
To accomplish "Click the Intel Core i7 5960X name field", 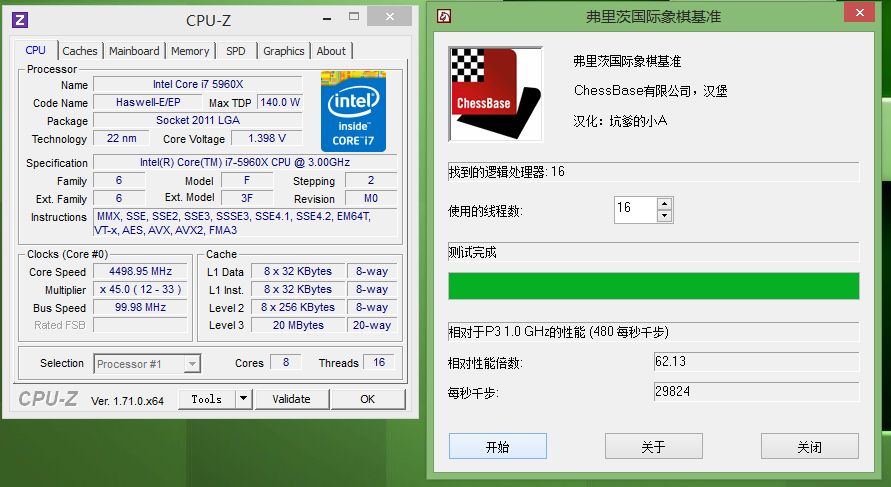I will (198, 84).
